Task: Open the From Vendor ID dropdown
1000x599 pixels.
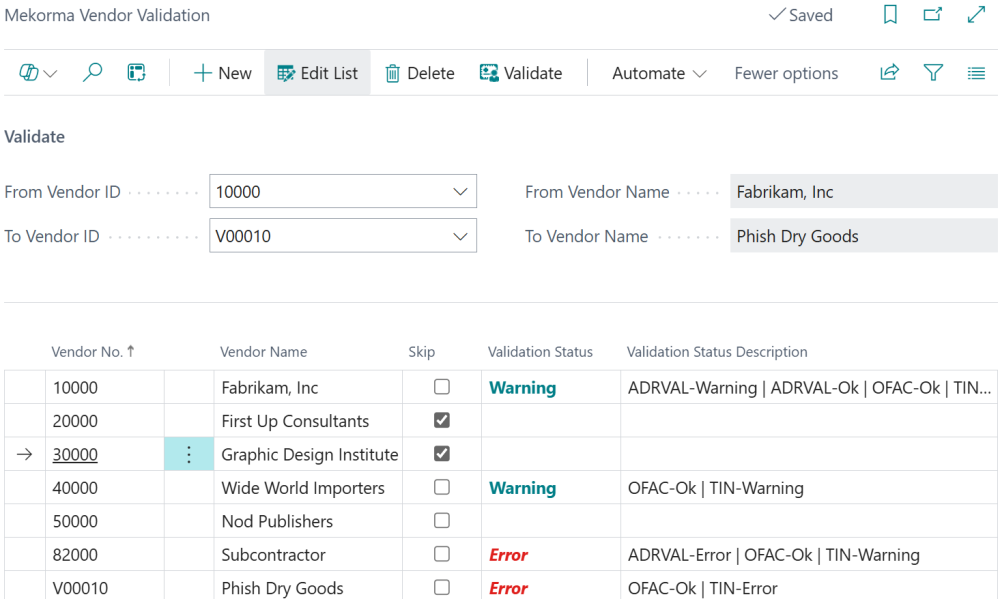Action: (x=461, y=191)
